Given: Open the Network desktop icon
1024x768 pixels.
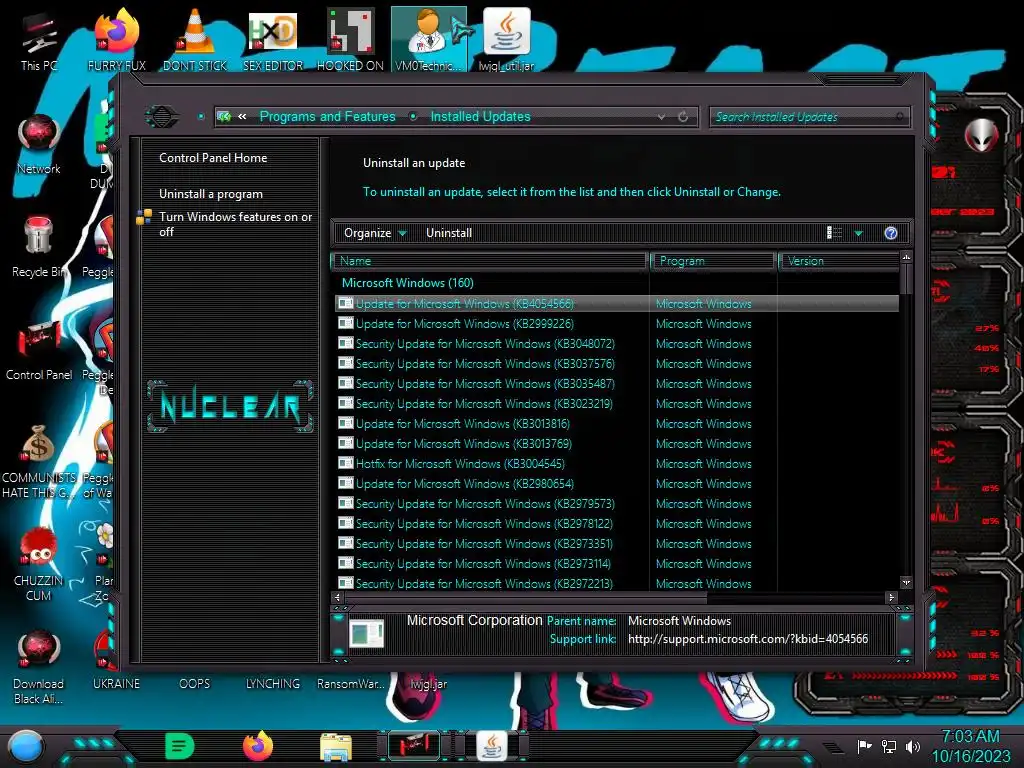Looking at the screenshot, I should point(39,144).
